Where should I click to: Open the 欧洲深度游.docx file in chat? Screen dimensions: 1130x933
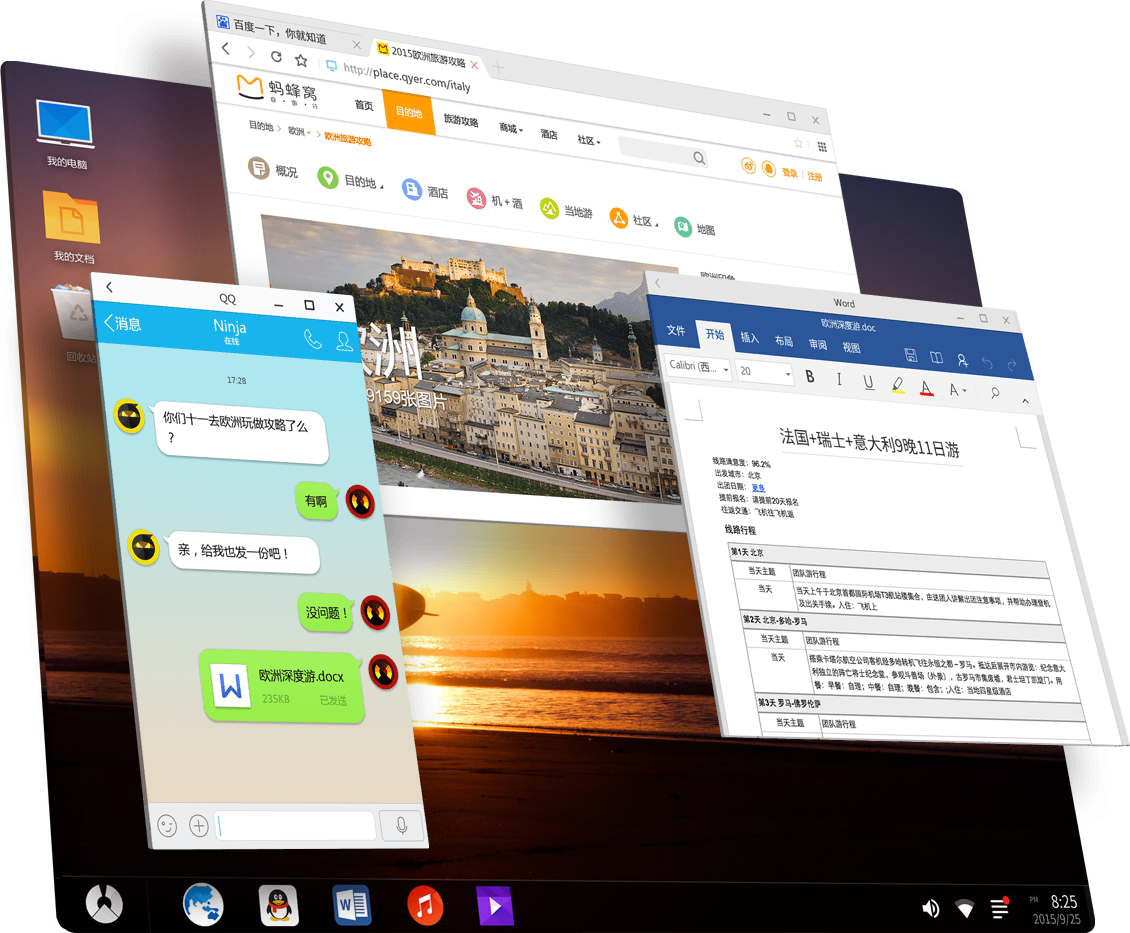point(282,684)
